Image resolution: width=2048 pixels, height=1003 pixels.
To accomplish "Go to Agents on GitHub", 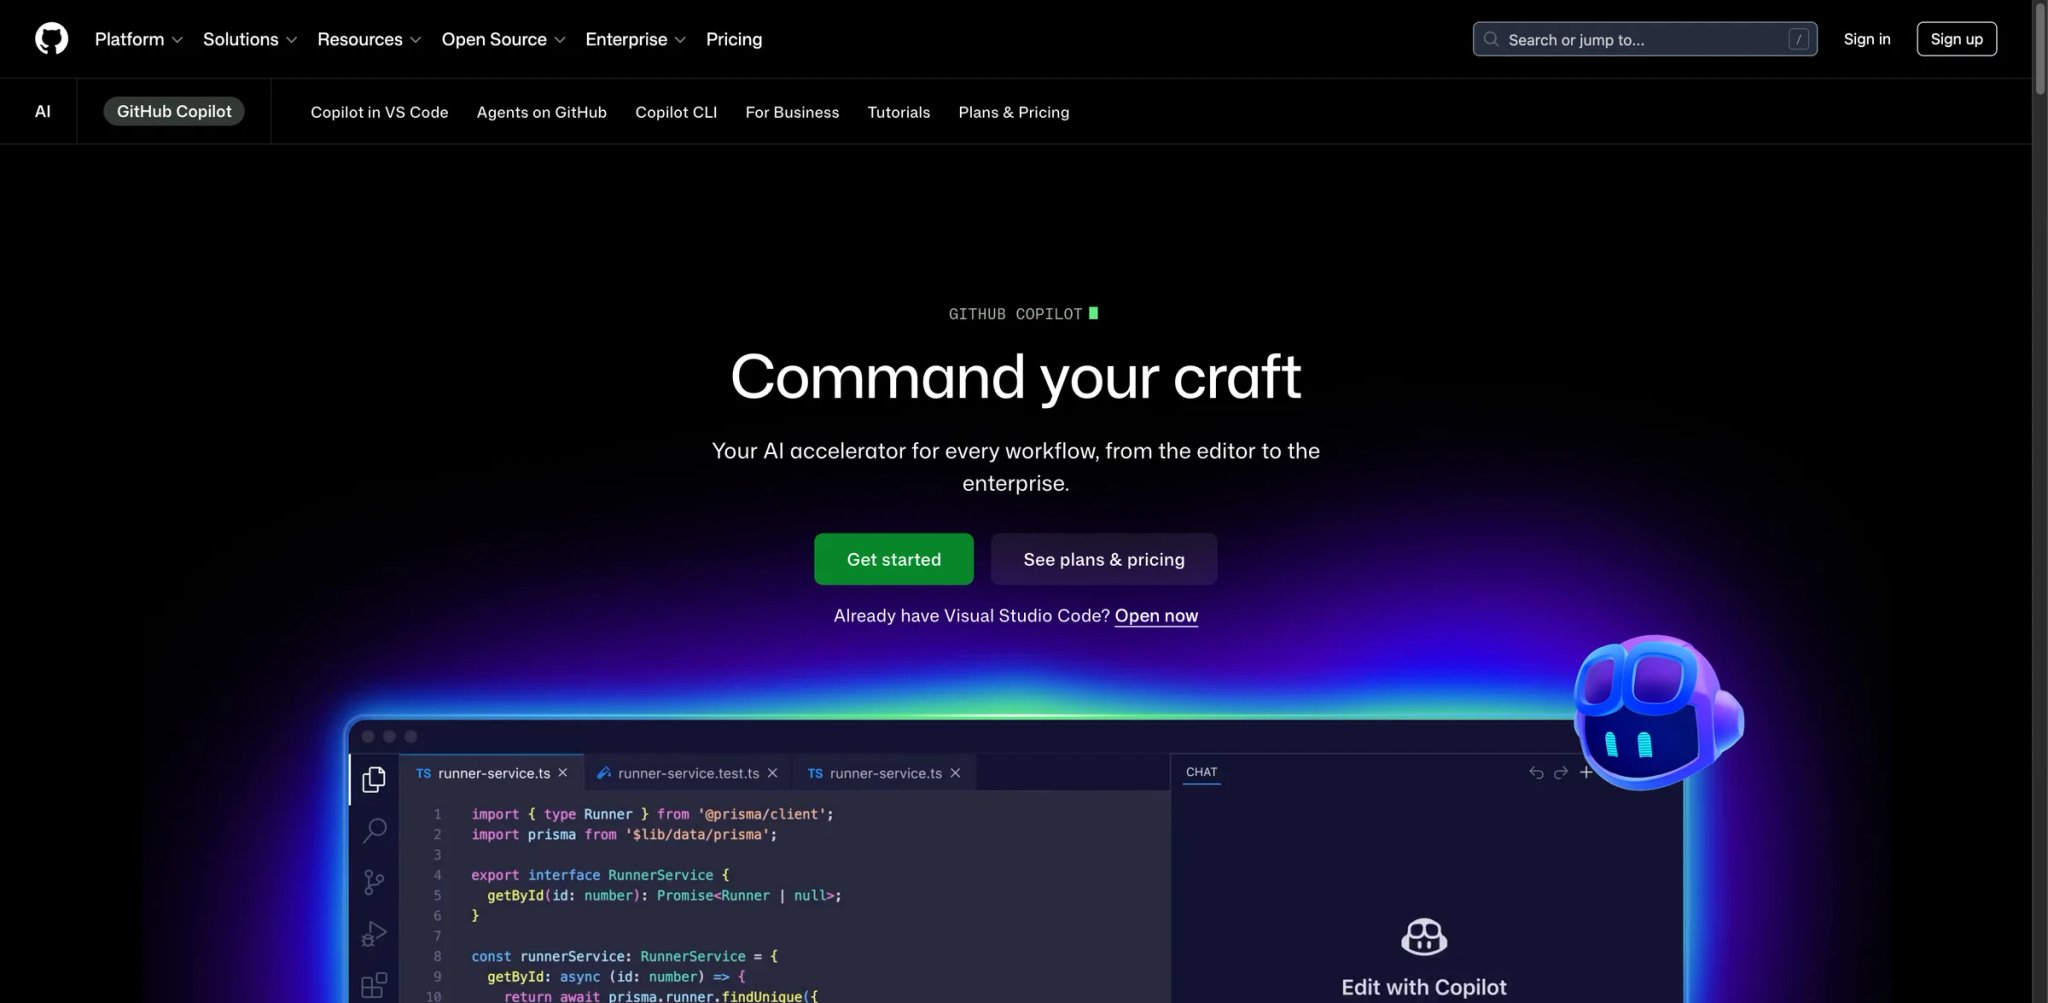I will point(541,112).
